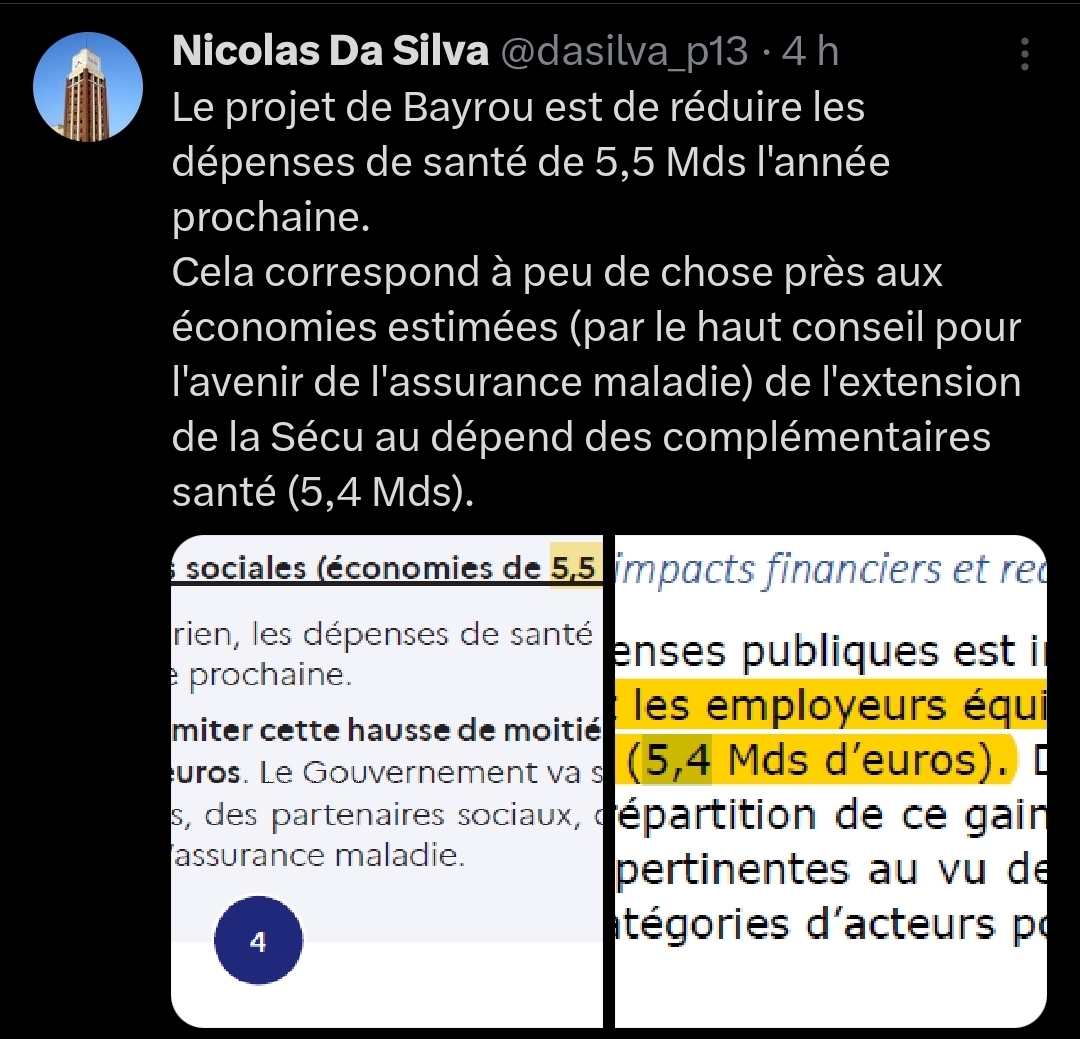Screen dimensions: 1080x1039
Task: Click the bold text miter cette hausse de moitié
Action: [386, 730]
